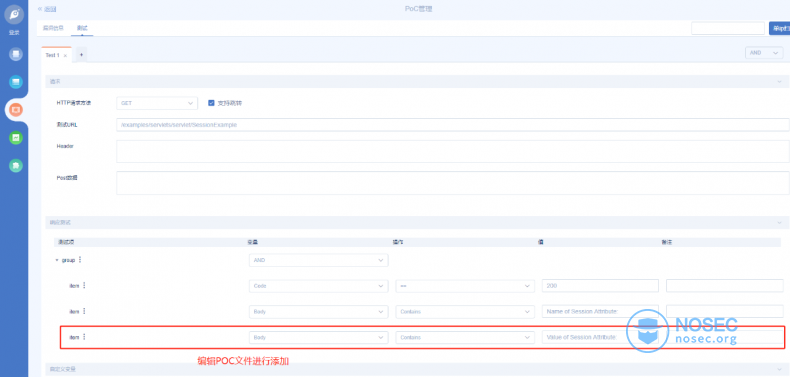Open Body dropdown in Name of Session Attribute row
The height and width of the screenshot is (377, 790).
pyautogui.click(x=318, y=311)
